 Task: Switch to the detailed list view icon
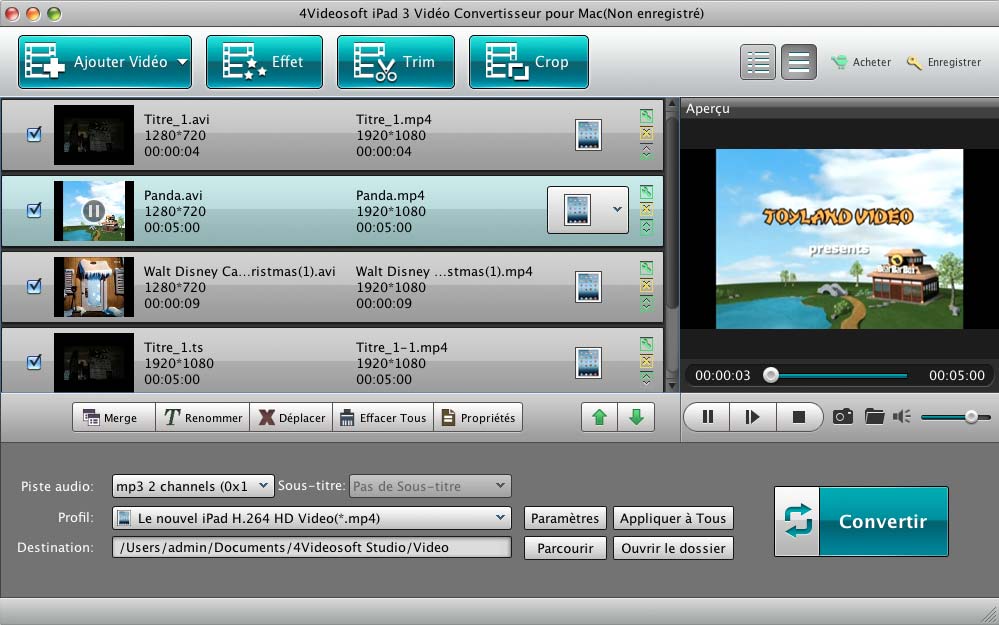758,62
